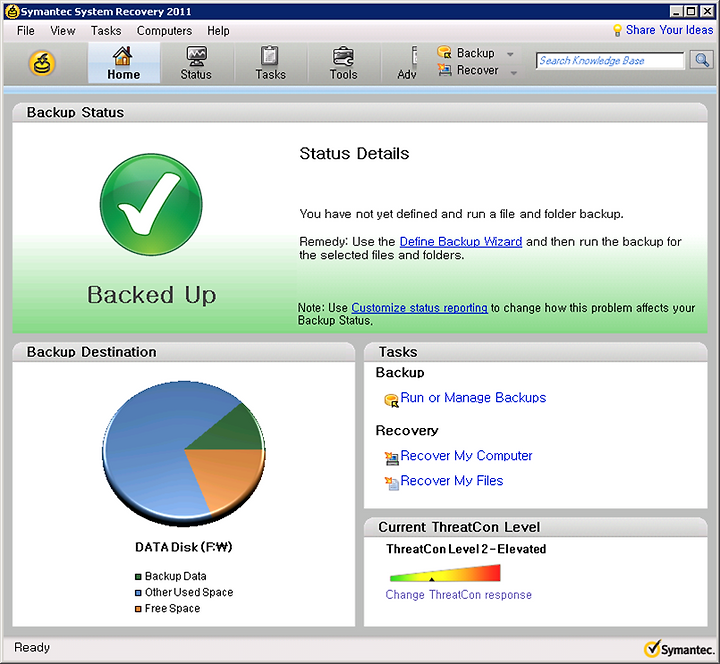Viewport: 720px width, 664px height.
Task: Click the magnifier search button
Action: pyautogui.click(x=702, y=60)
